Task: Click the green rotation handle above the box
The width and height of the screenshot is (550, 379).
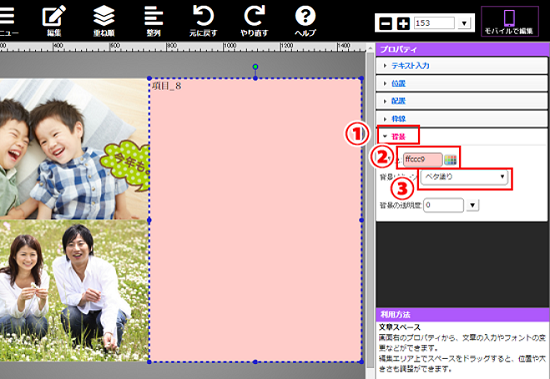Action: click(x=255, y=67)
